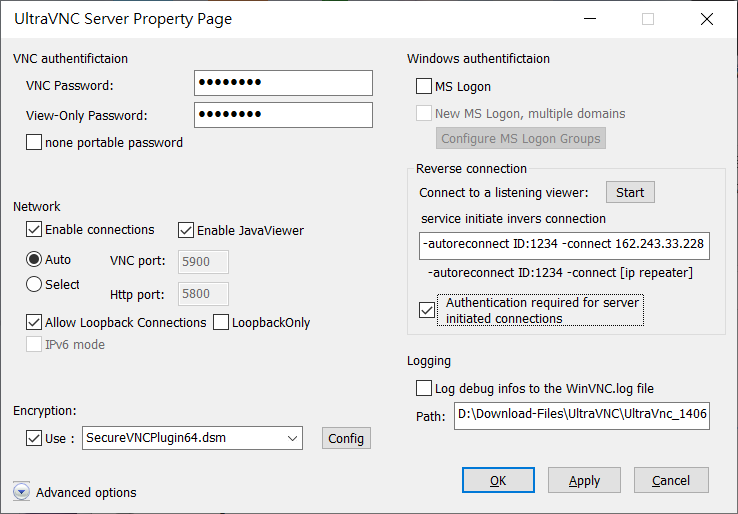The height and width of the screenshot is (514, 738).
Task: Click the 'Encryption:' label
Action: [45, 410]
